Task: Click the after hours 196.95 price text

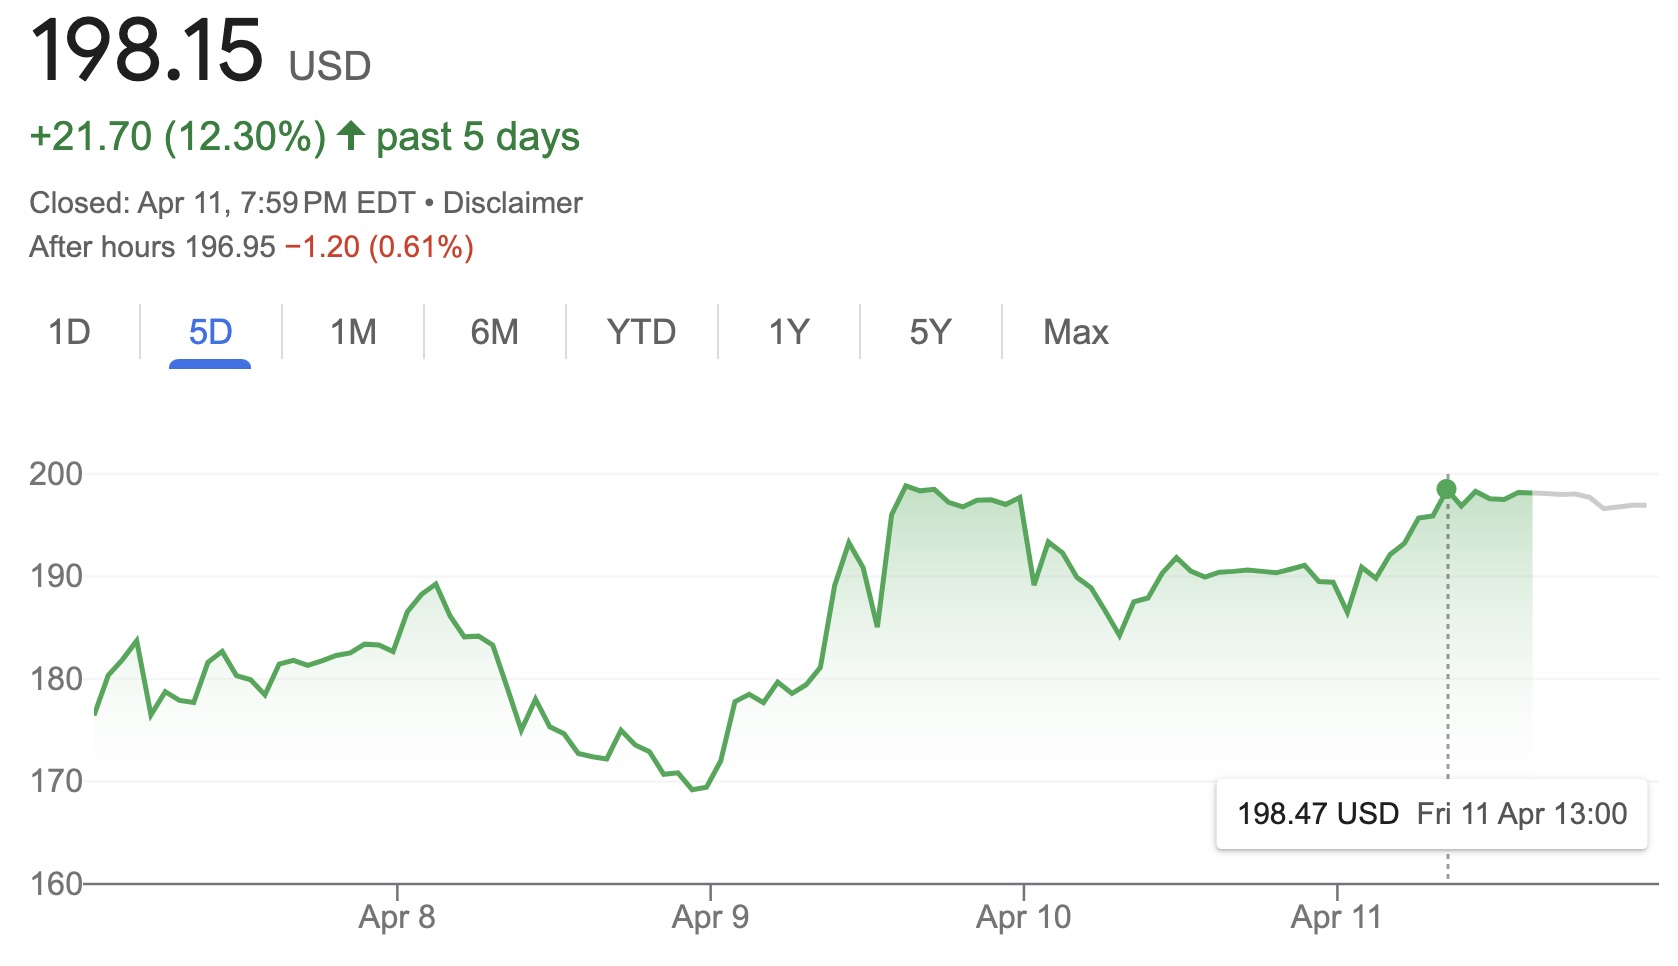Action: 230,247
